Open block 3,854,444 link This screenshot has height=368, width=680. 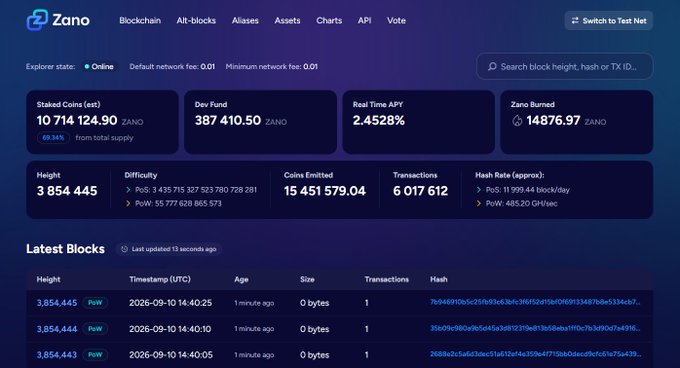tap(57, 329)
